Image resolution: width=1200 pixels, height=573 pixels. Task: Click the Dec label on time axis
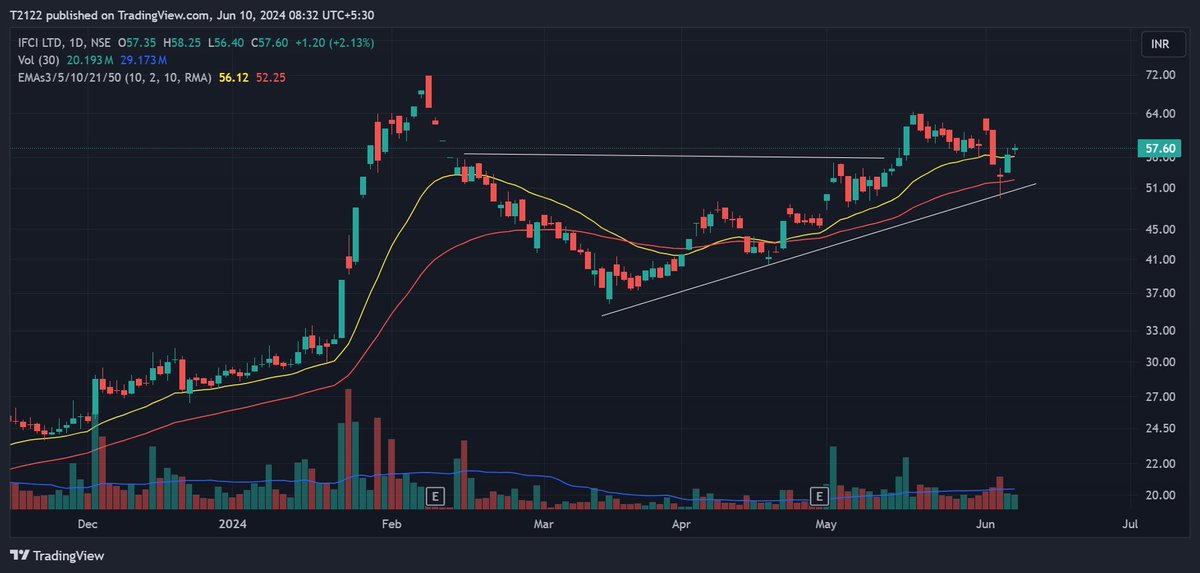[x=87, y=524]
